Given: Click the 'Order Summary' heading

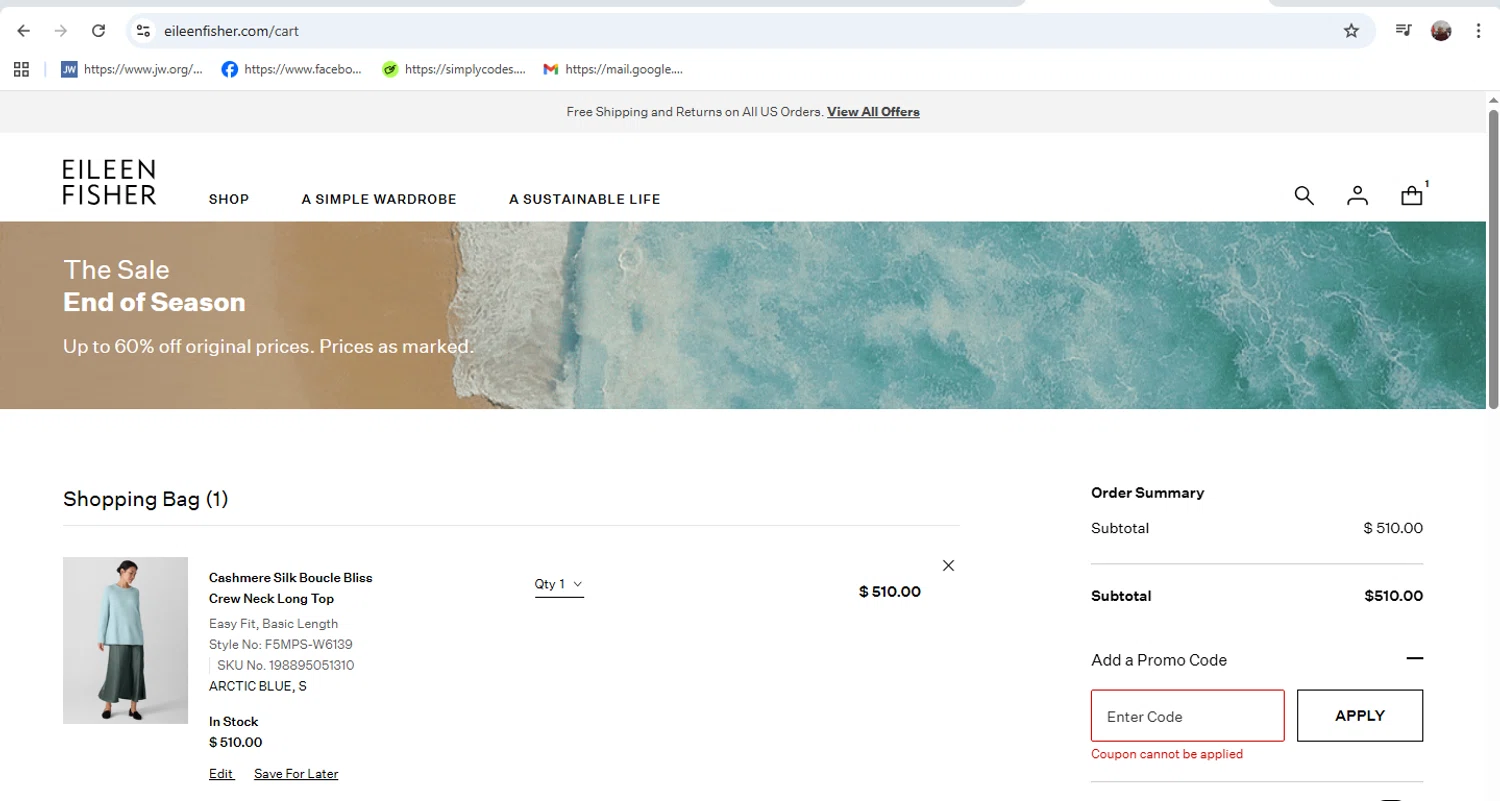Looking at the screenshot, I should pyautogui.click(x=1147, y=493).
